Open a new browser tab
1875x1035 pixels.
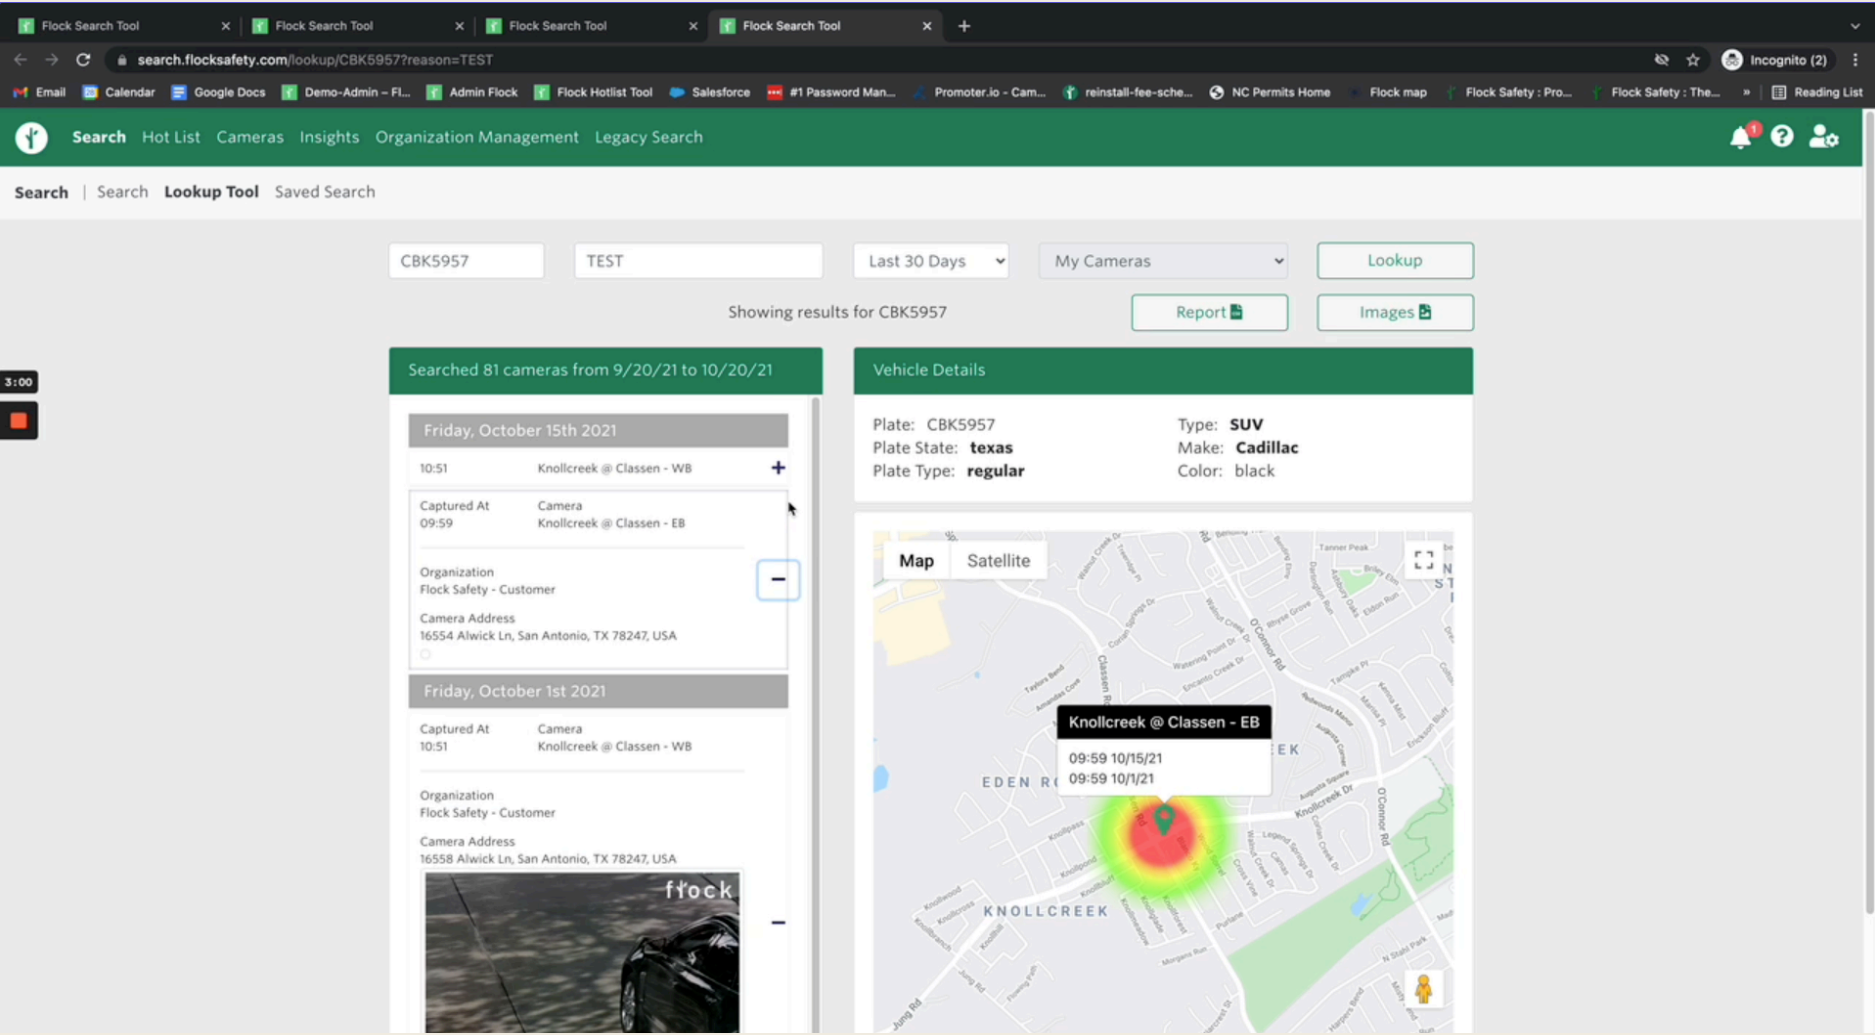click(964, 26)
